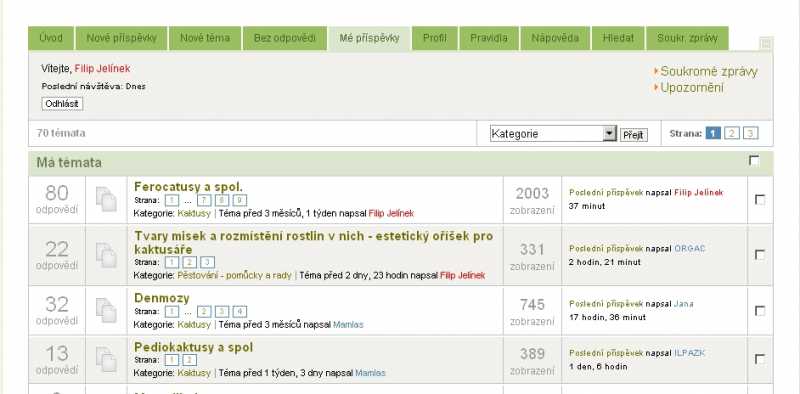Tick checkbox for Ferocatusy a spol. topic

click(760, 200)
